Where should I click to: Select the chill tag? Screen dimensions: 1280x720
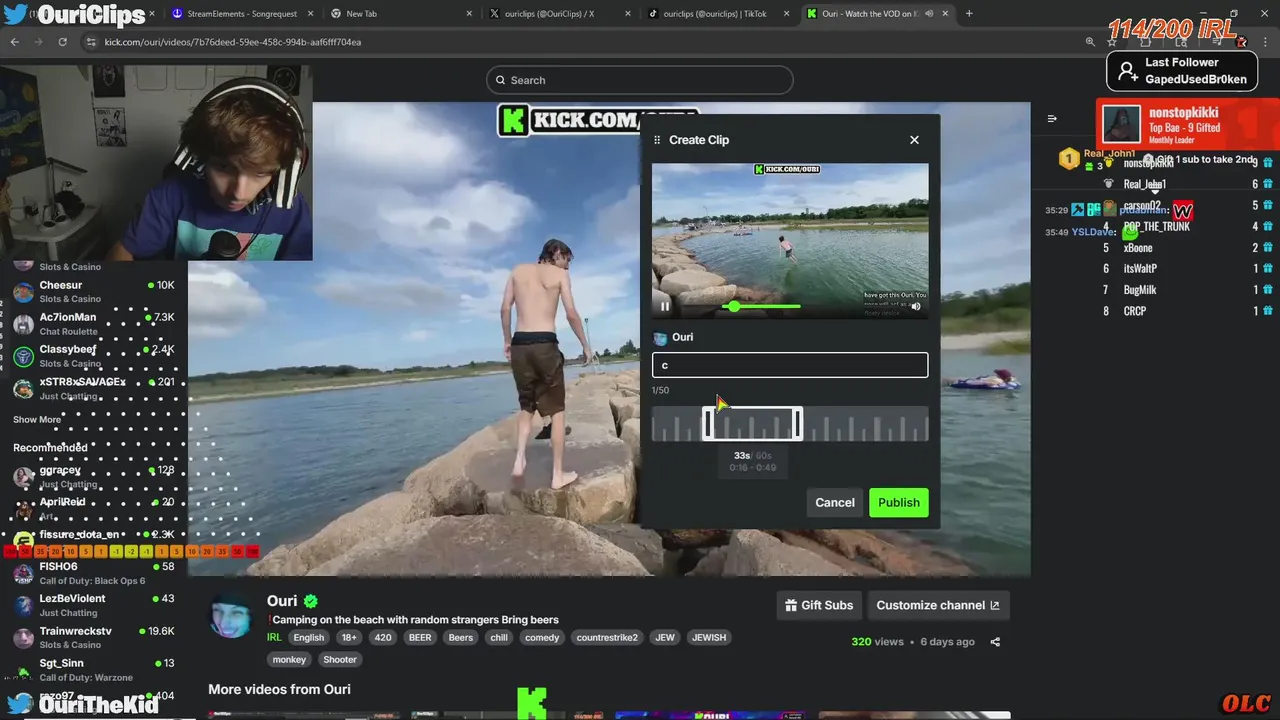(x=499, y=638)
